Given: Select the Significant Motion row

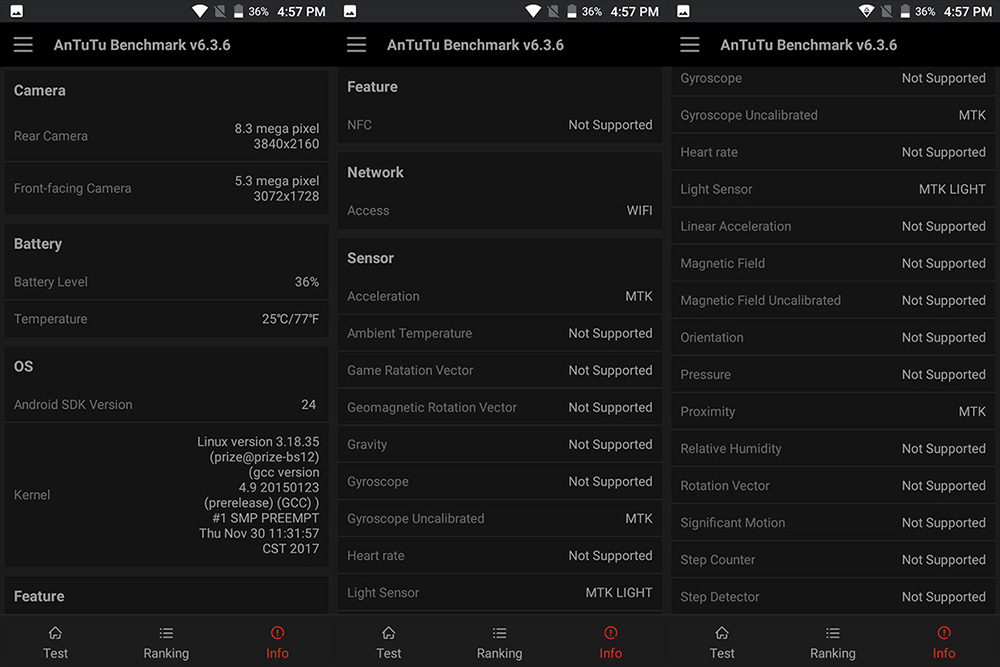Looking at the screenshot, I should coord(833,522).
